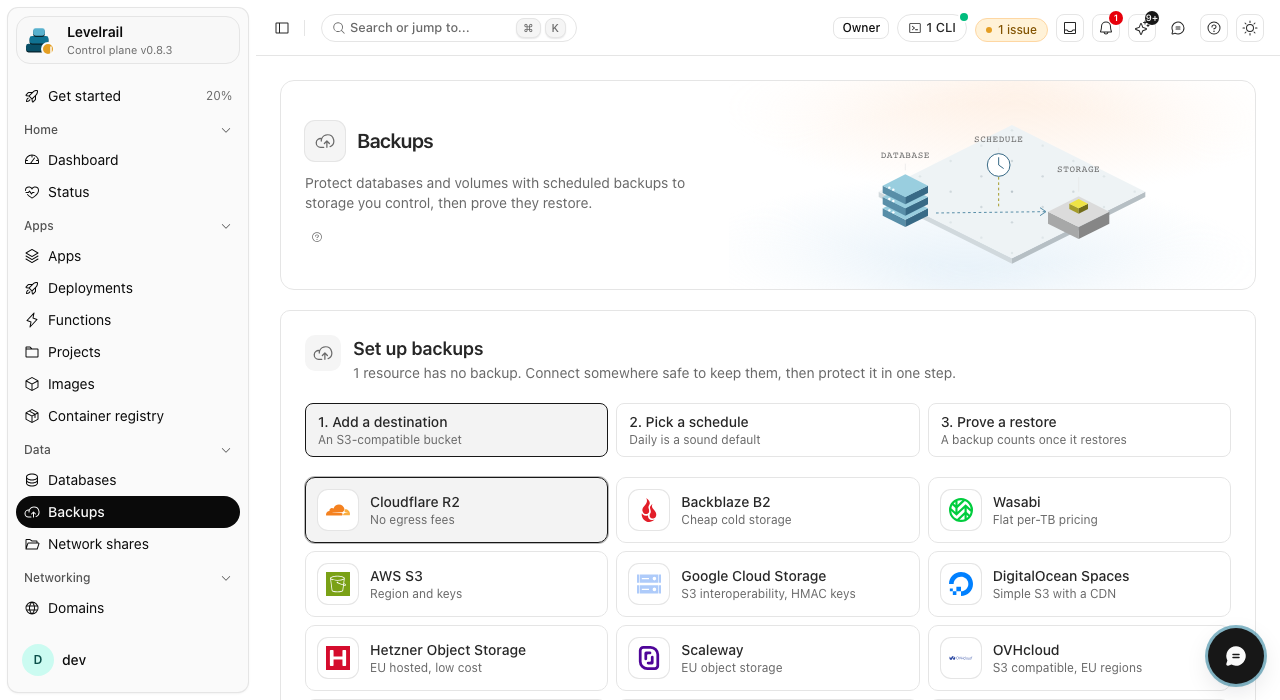Open the Status page

(x=128, y=192)
